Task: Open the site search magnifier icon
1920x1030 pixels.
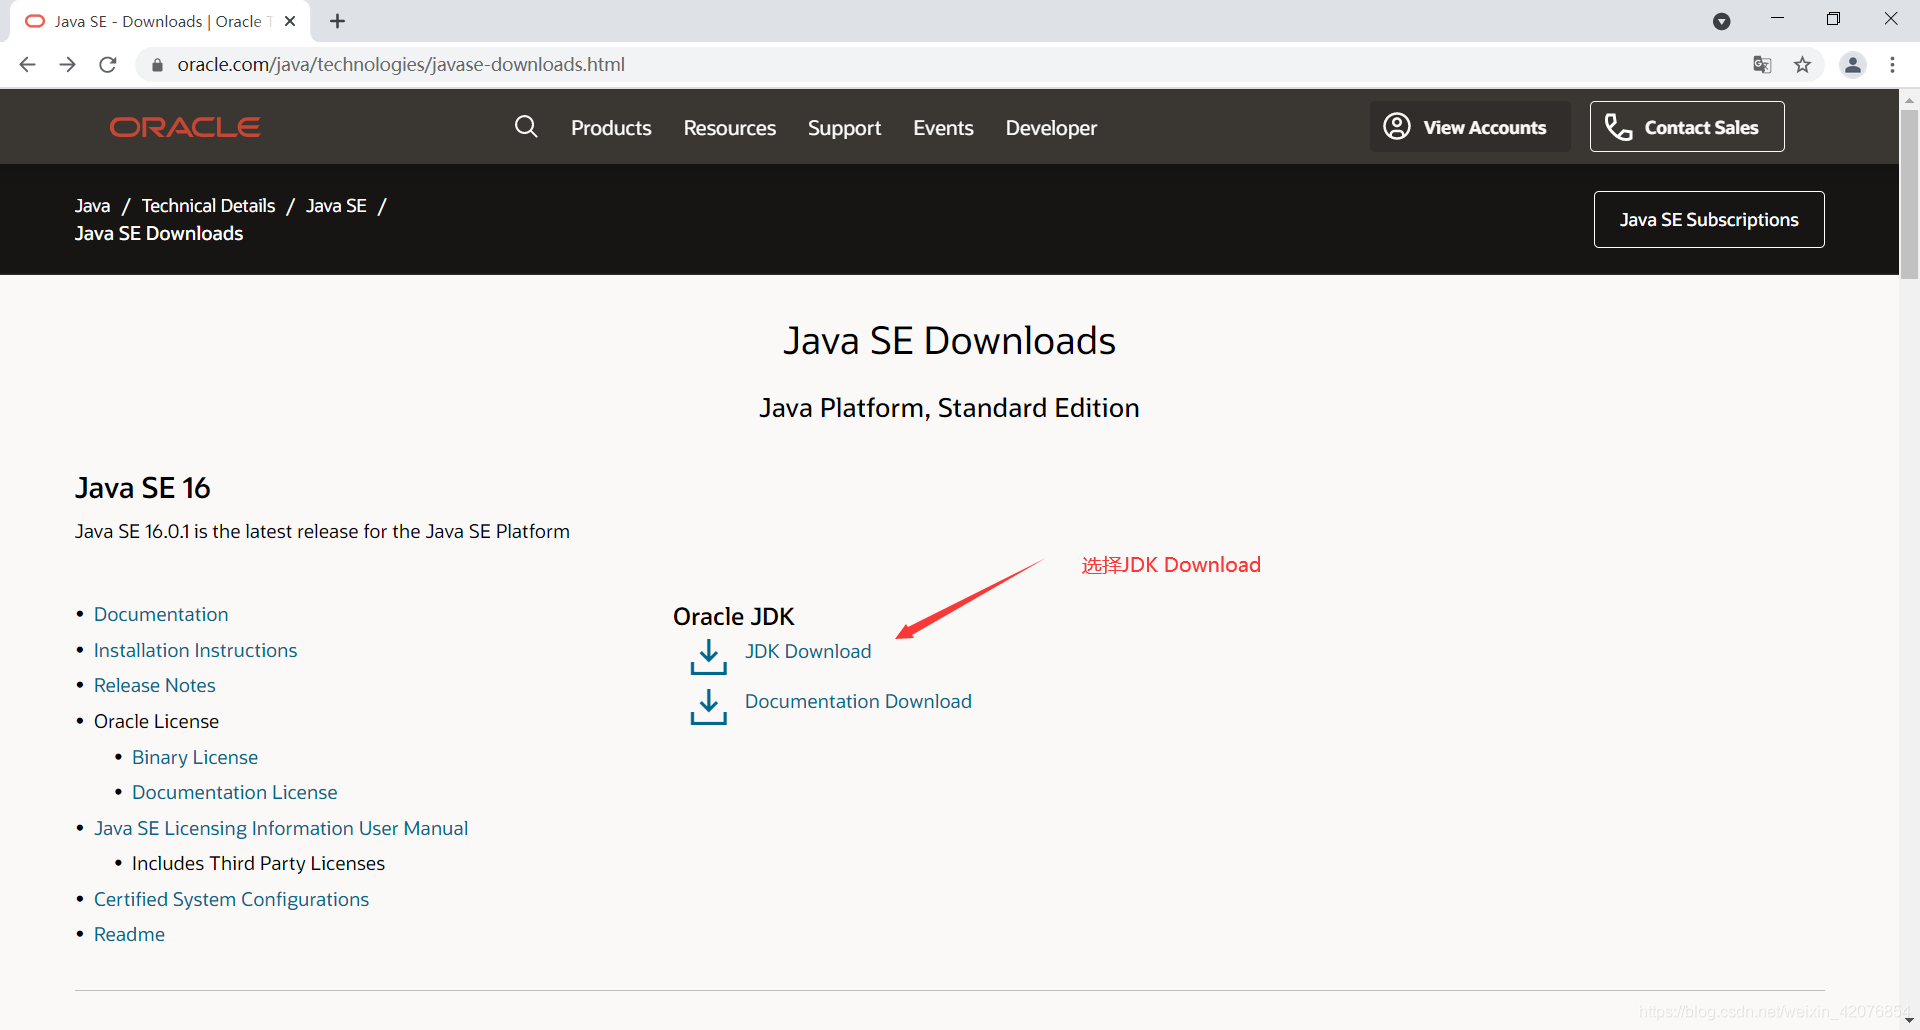Action: coord(526,127)
